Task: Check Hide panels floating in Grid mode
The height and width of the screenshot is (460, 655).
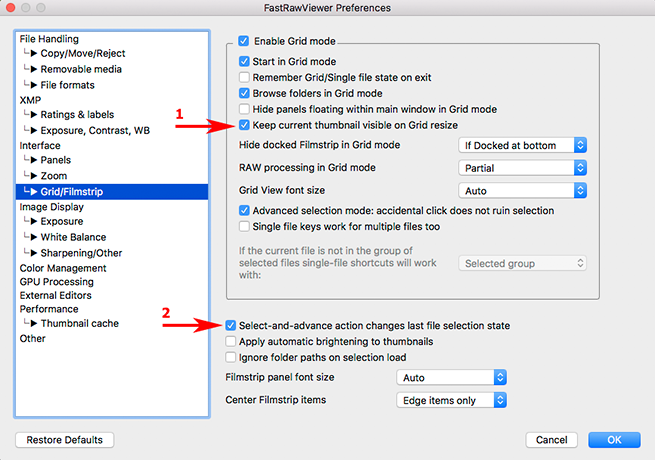Action: click(x=245, y=109)
